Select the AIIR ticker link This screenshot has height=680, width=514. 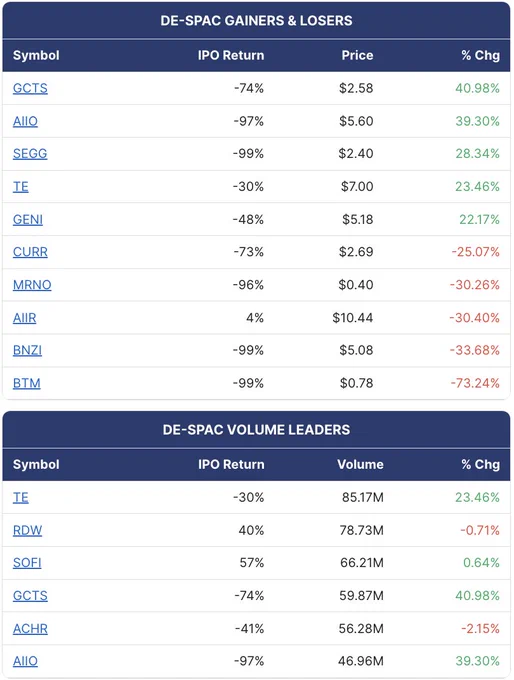[x=25, y=318]
